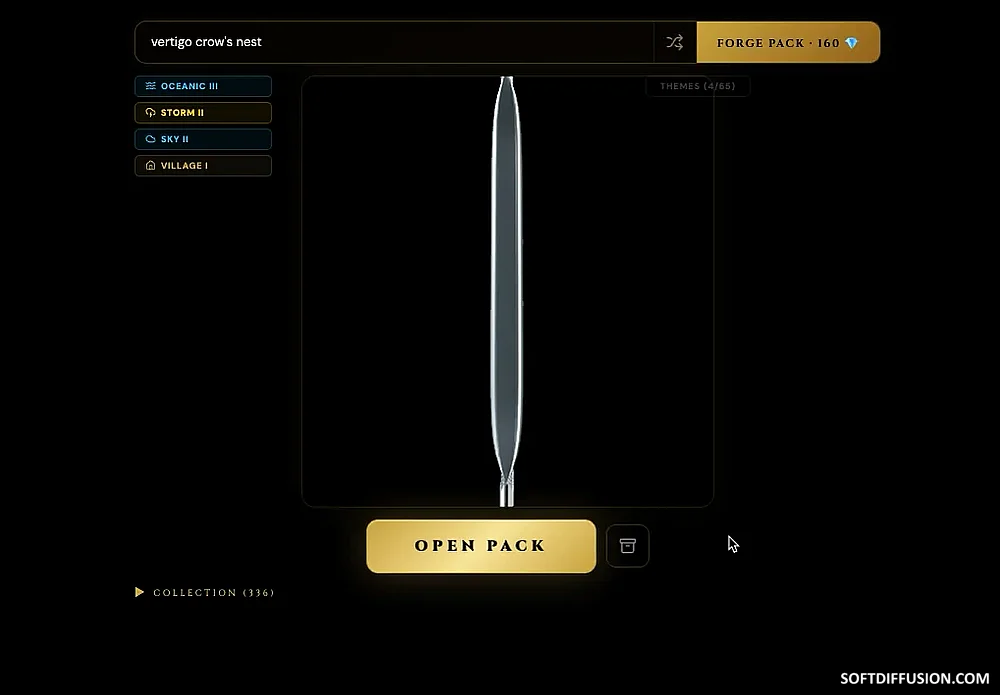Expand the Collection triangle arrow
The width and height of the screenshot is (1000, 695).
(x=140, y=592)
